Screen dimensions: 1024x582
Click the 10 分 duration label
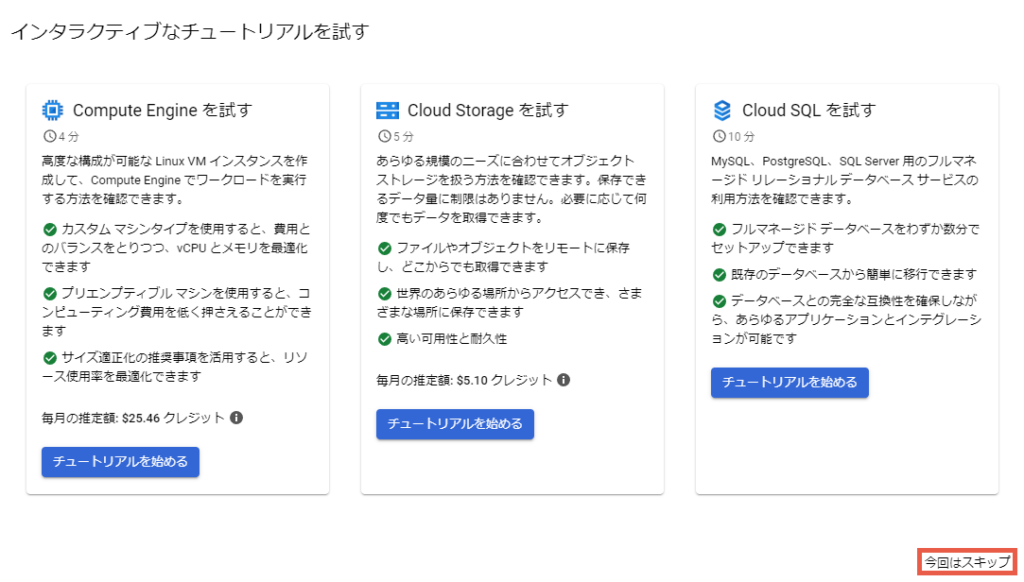pyautogui.click(x=741, y=137)
